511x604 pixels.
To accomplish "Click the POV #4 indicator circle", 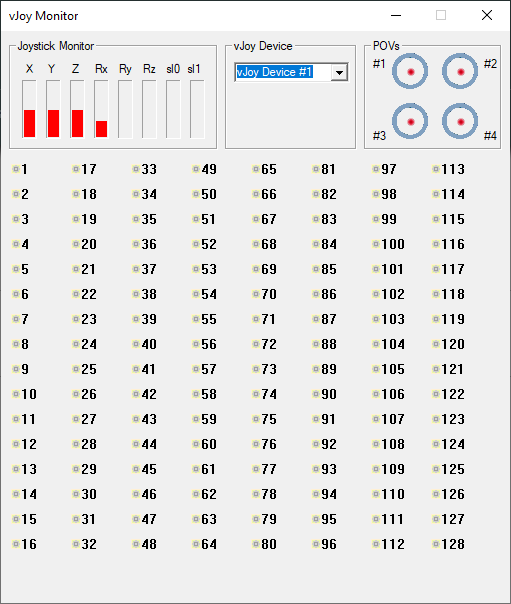I will [460, 121].
